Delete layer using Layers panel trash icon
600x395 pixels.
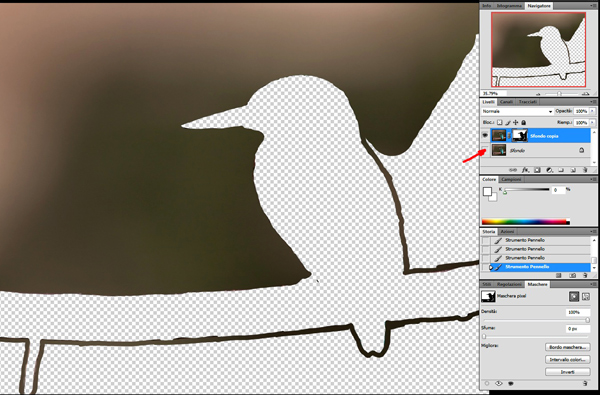click(x=585, y=170)
